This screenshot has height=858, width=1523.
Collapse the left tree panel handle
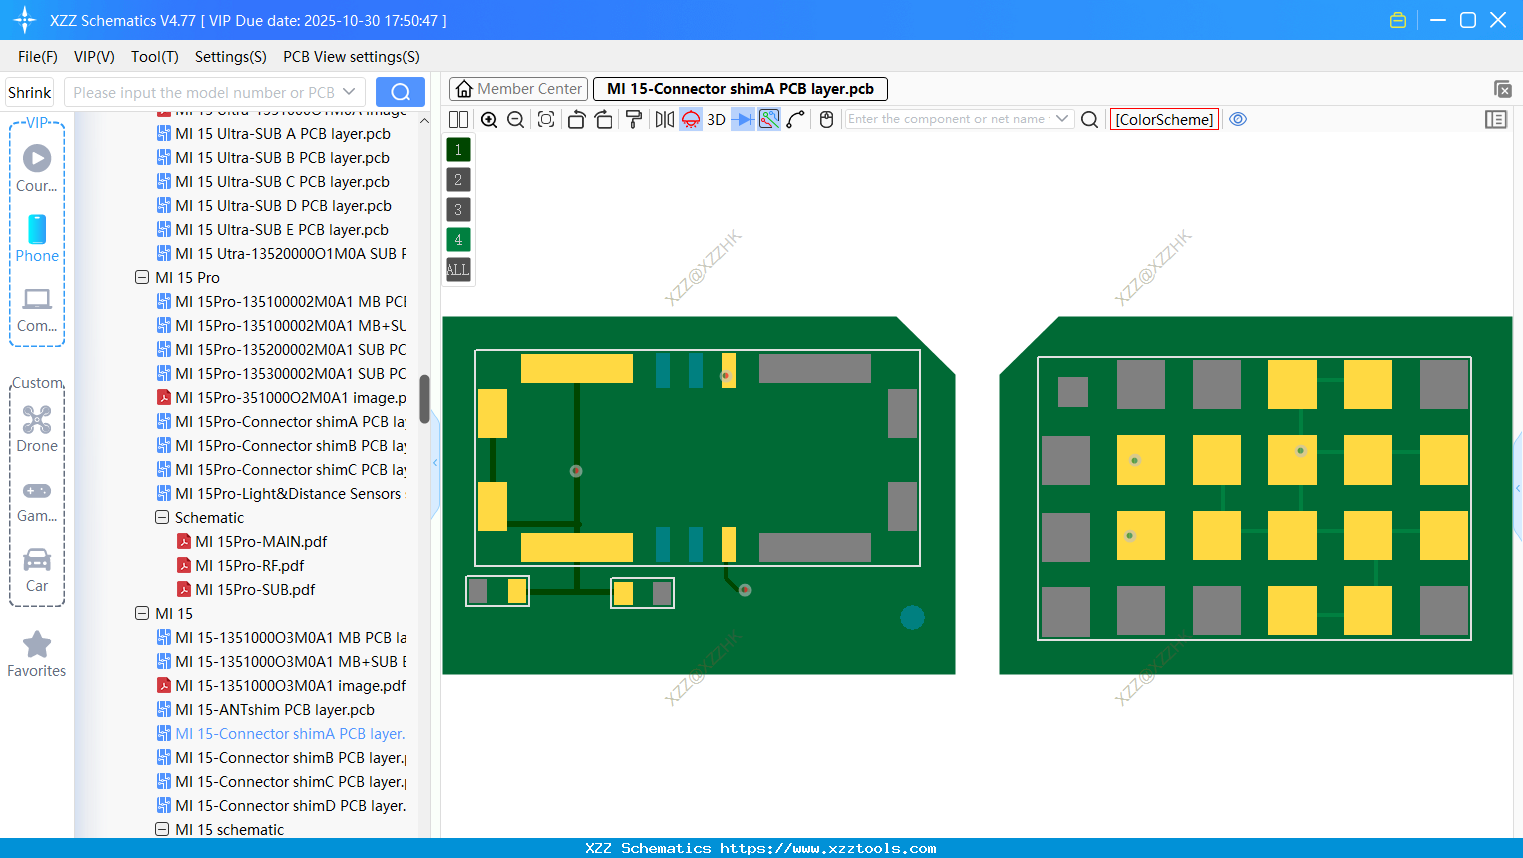pyautogui.click(x=435, y=462)
